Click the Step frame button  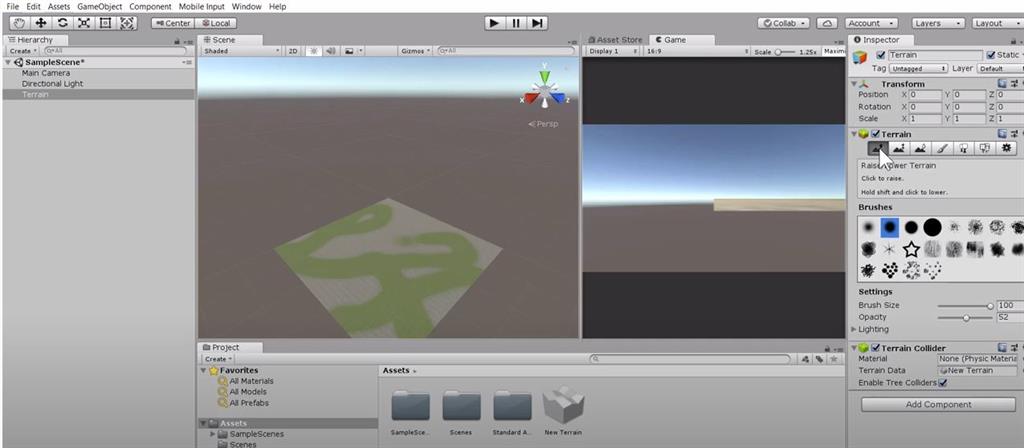(536, 23)
